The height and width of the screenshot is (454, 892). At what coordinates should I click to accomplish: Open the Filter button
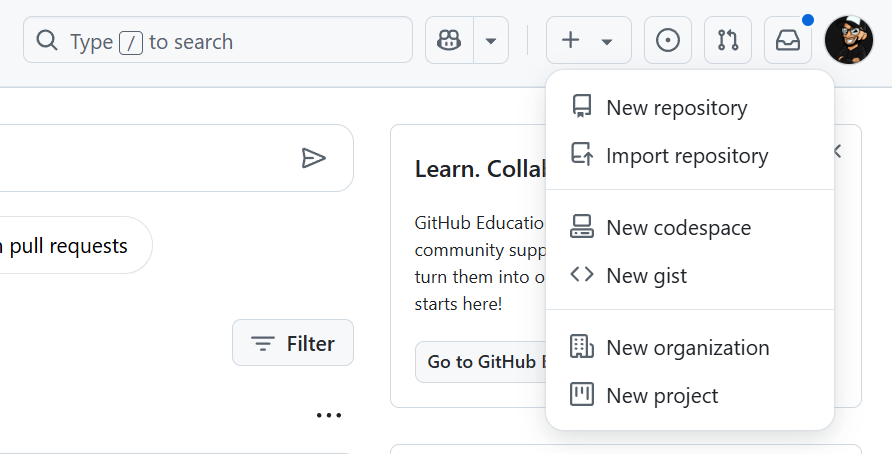tap(293, 343)
